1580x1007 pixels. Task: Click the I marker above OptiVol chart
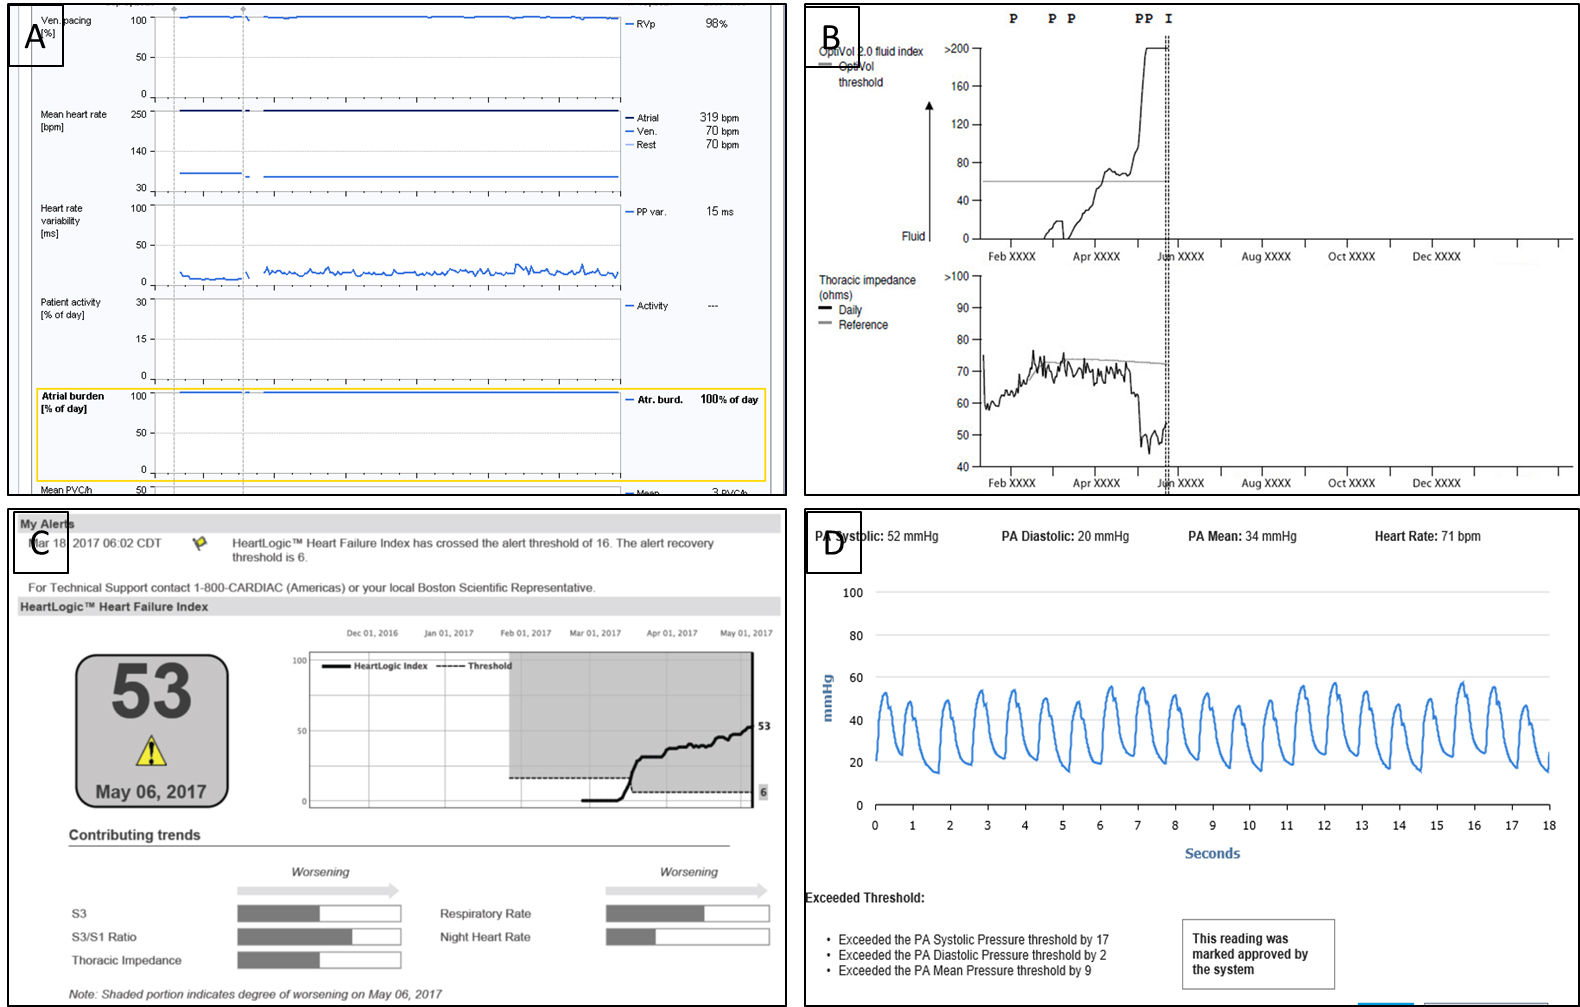pyautogui.click(x=1168, y=19)
